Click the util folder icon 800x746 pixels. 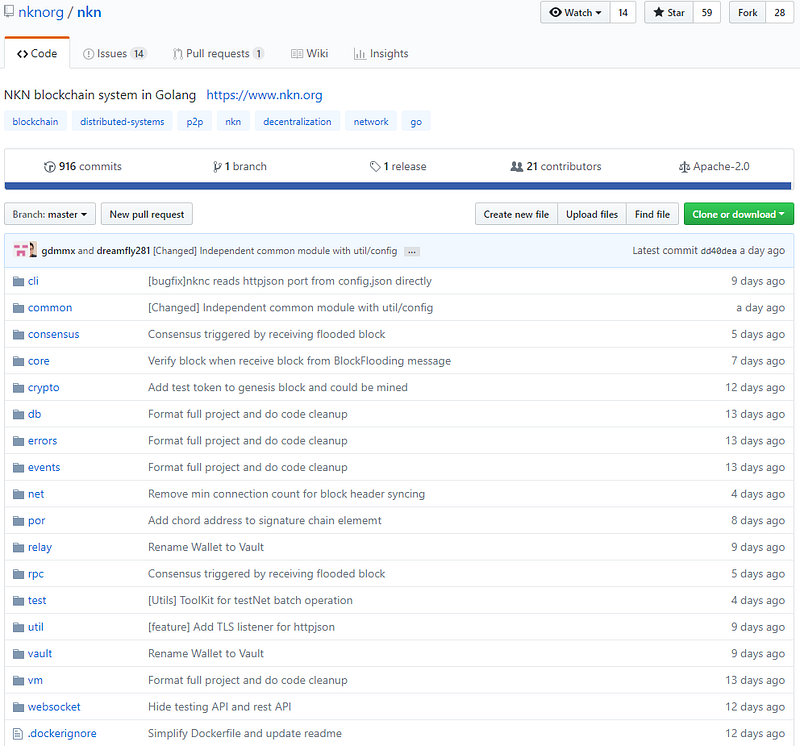(18, 627)
